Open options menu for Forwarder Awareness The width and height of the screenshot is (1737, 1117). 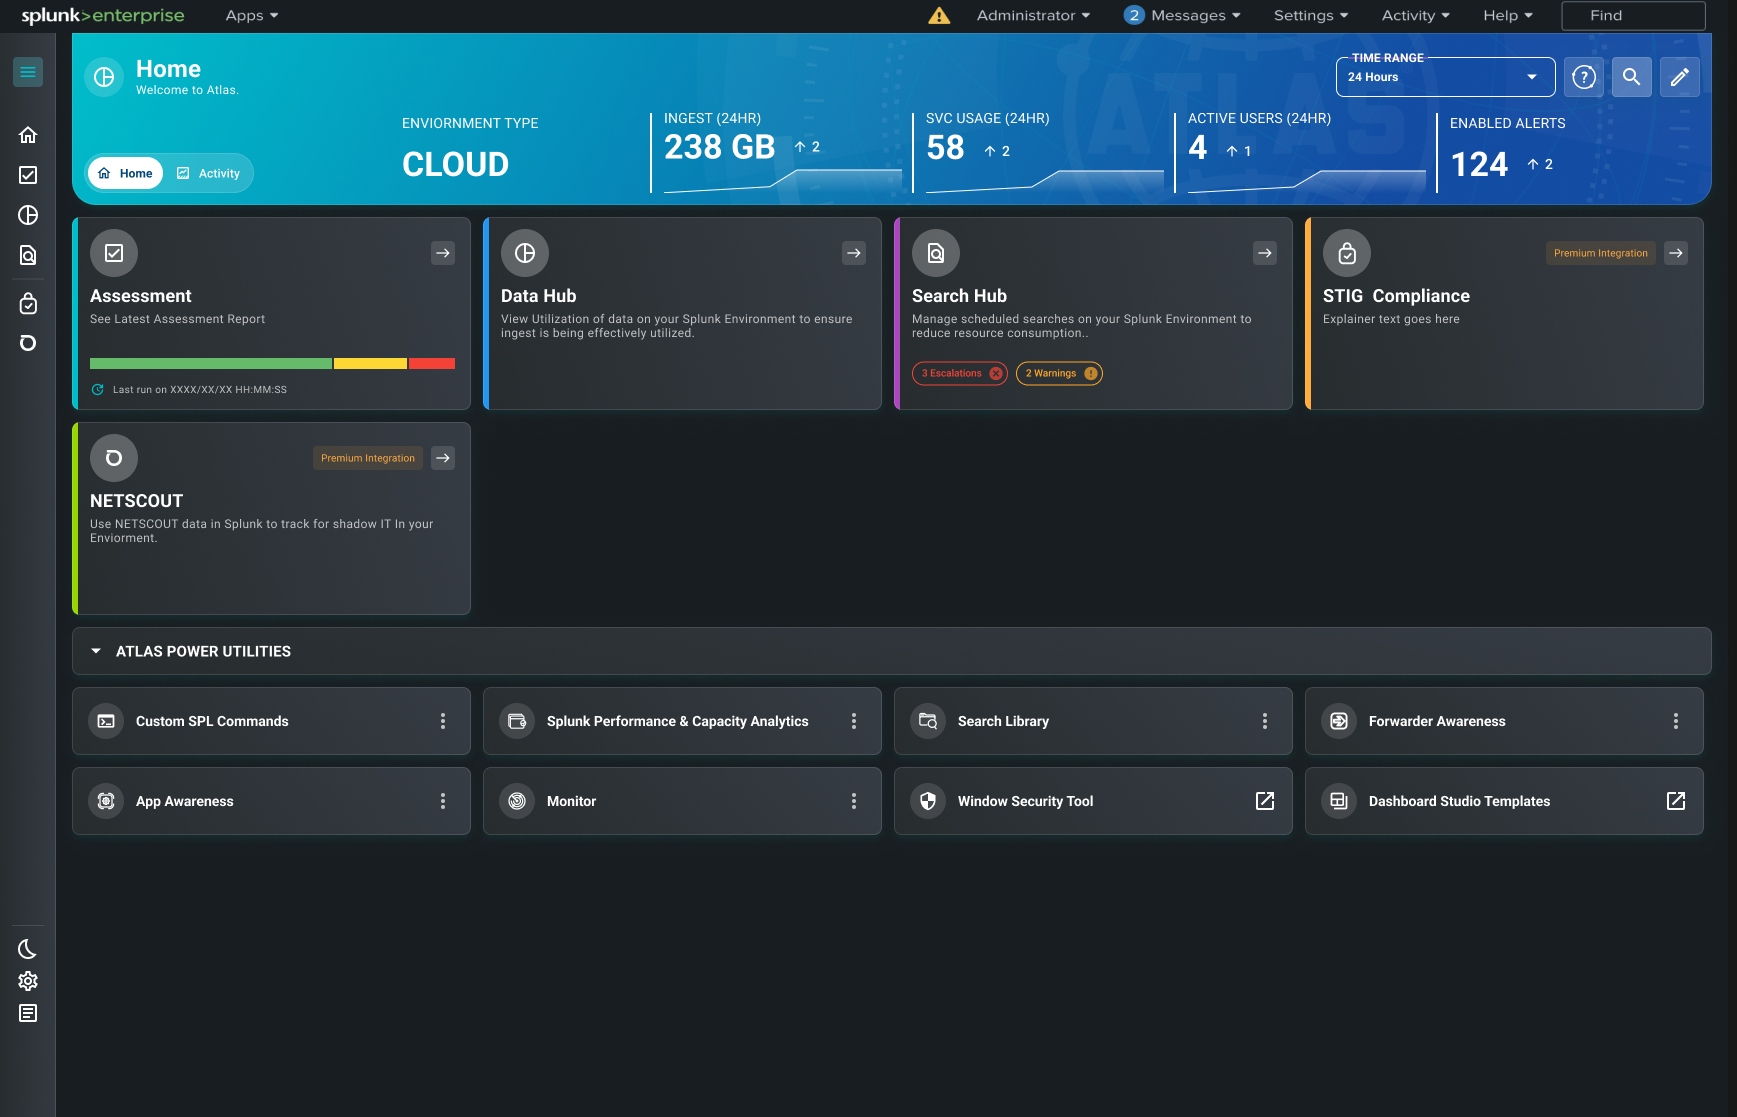click(1676, 721)
